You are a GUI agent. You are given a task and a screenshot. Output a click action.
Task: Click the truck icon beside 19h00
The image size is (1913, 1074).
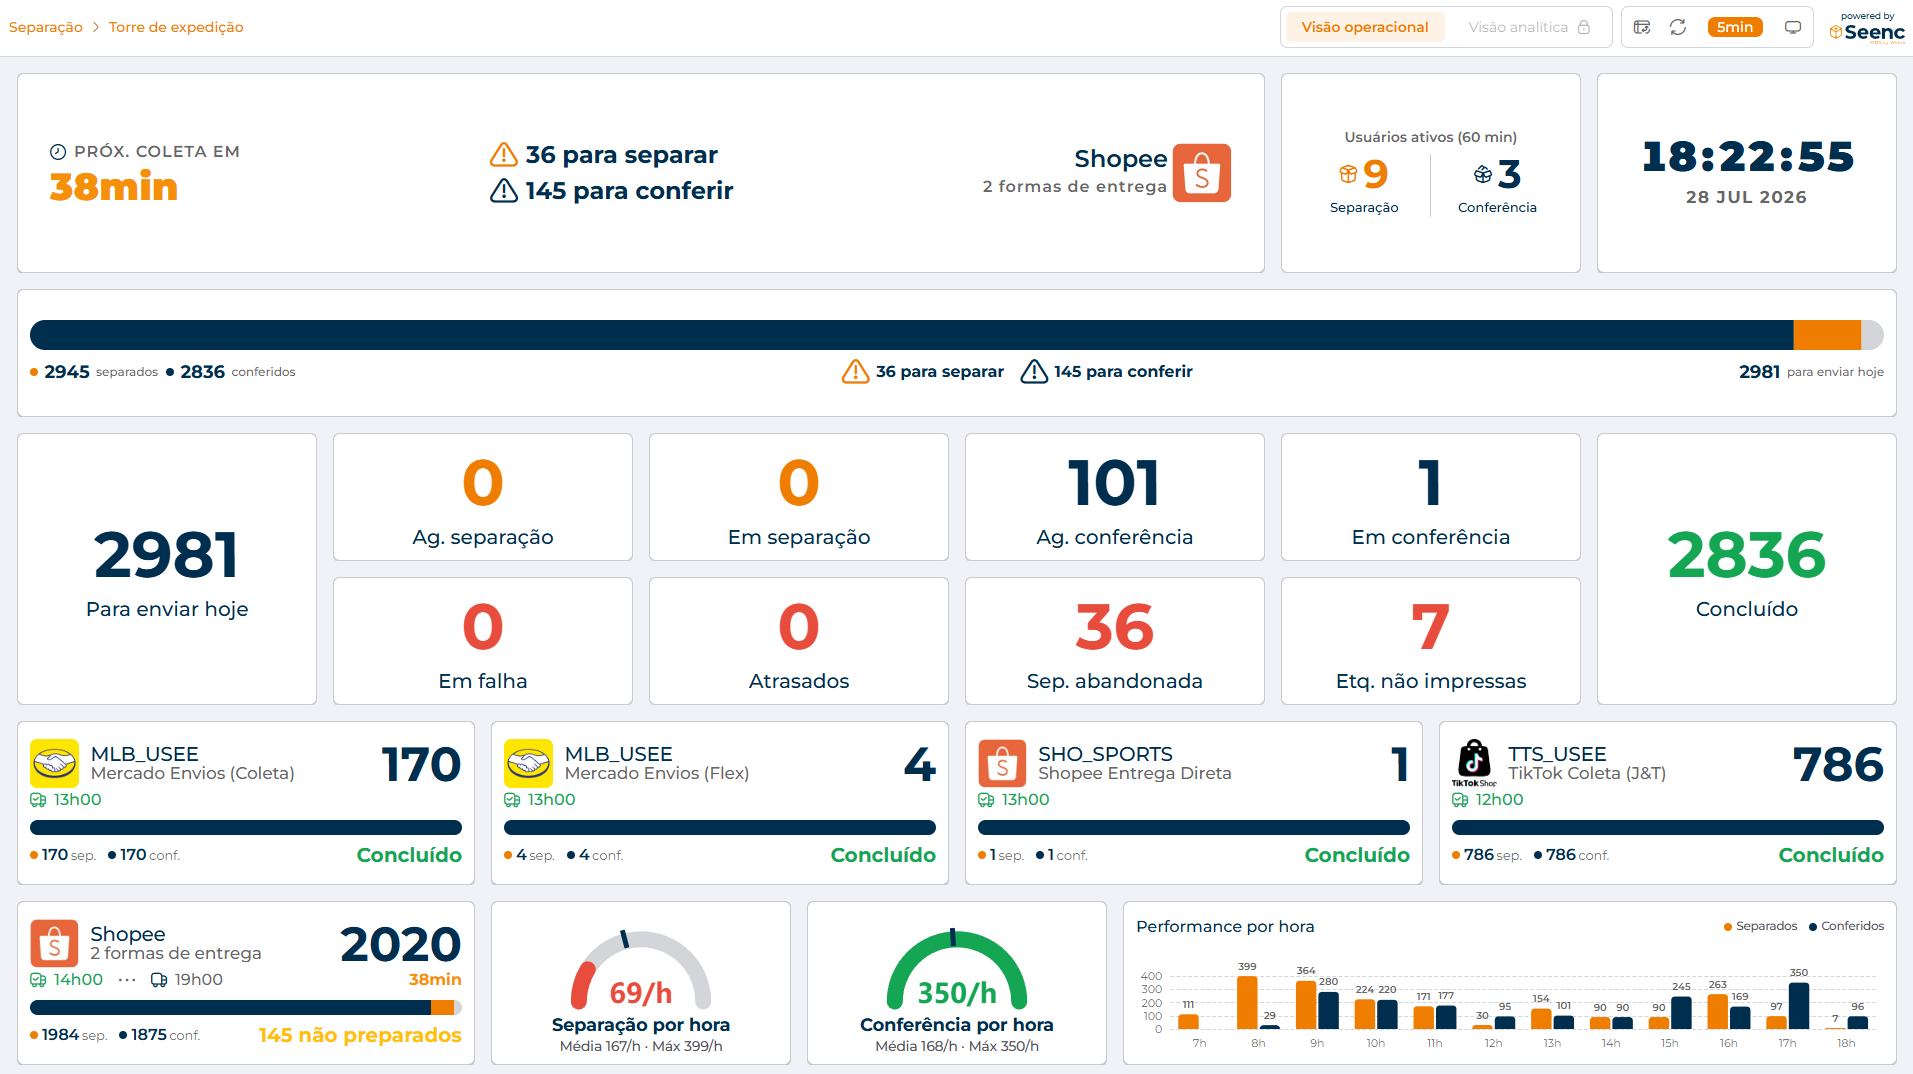(x=159, y=980)
